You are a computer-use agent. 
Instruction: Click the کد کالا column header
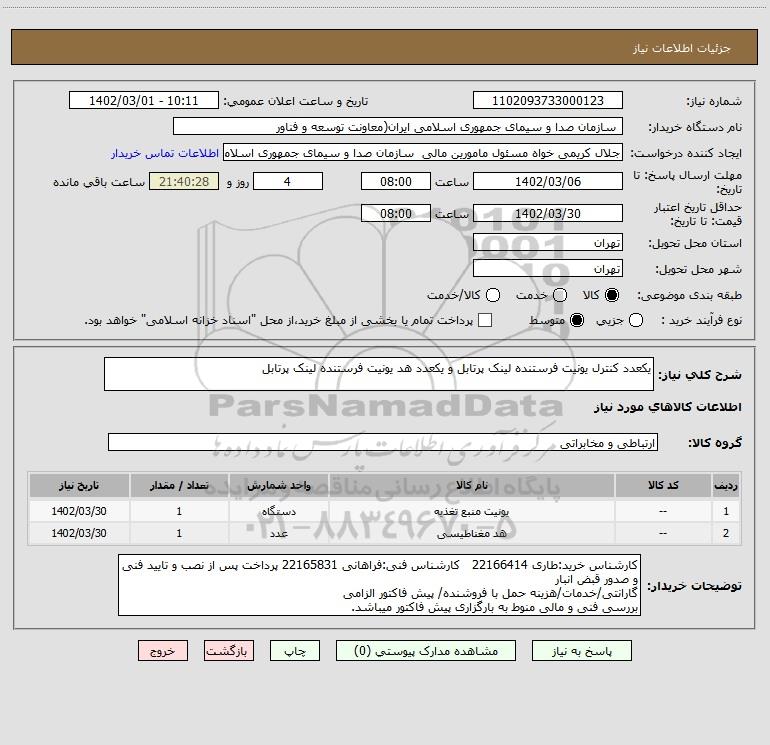(663, 485)
